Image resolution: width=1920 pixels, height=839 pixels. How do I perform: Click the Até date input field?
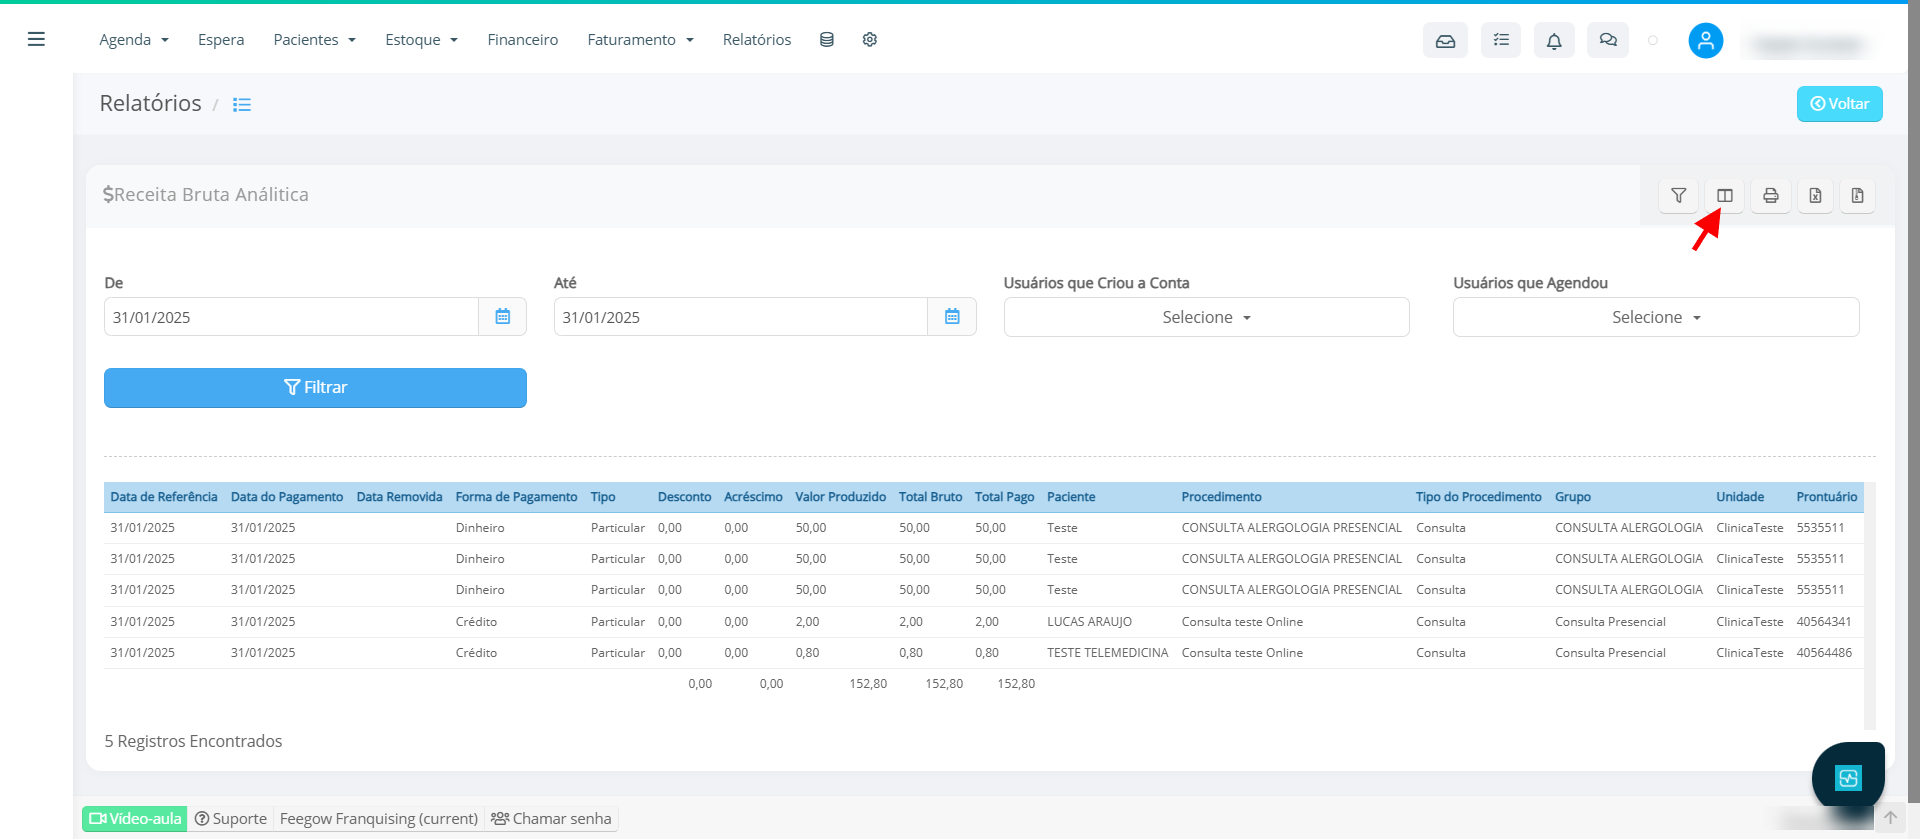click(x=741, y=317)
